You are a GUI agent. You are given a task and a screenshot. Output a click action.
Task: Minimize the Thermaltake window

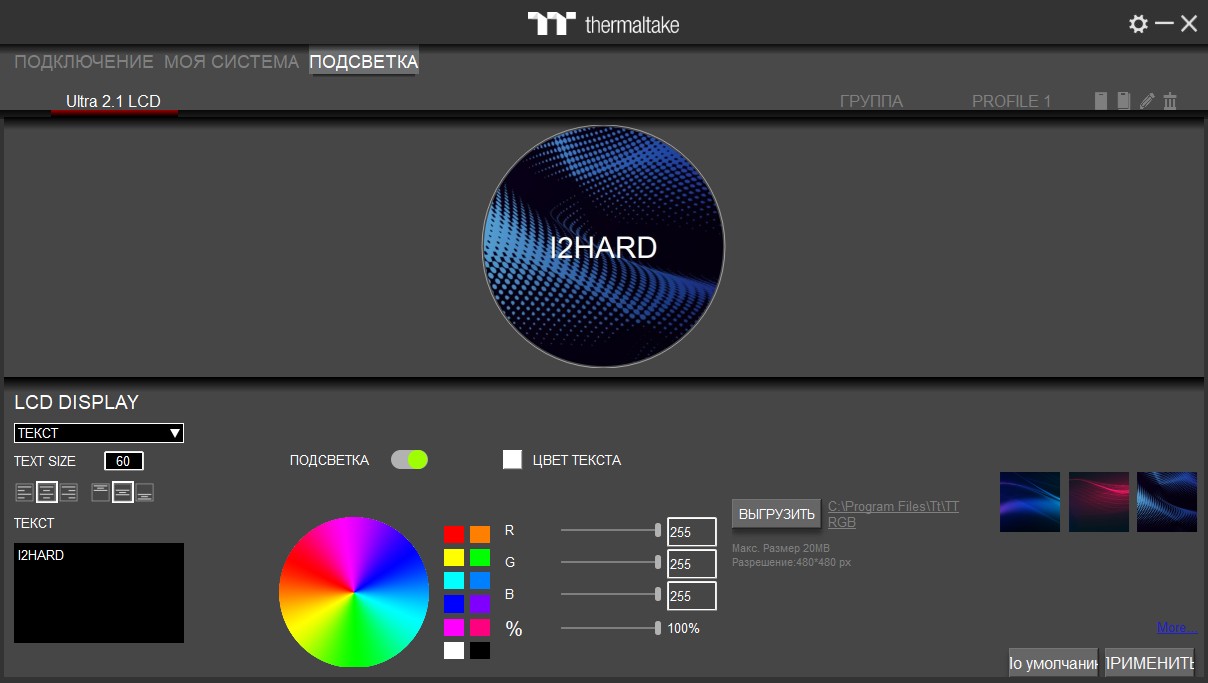[x=1164, y=23]
